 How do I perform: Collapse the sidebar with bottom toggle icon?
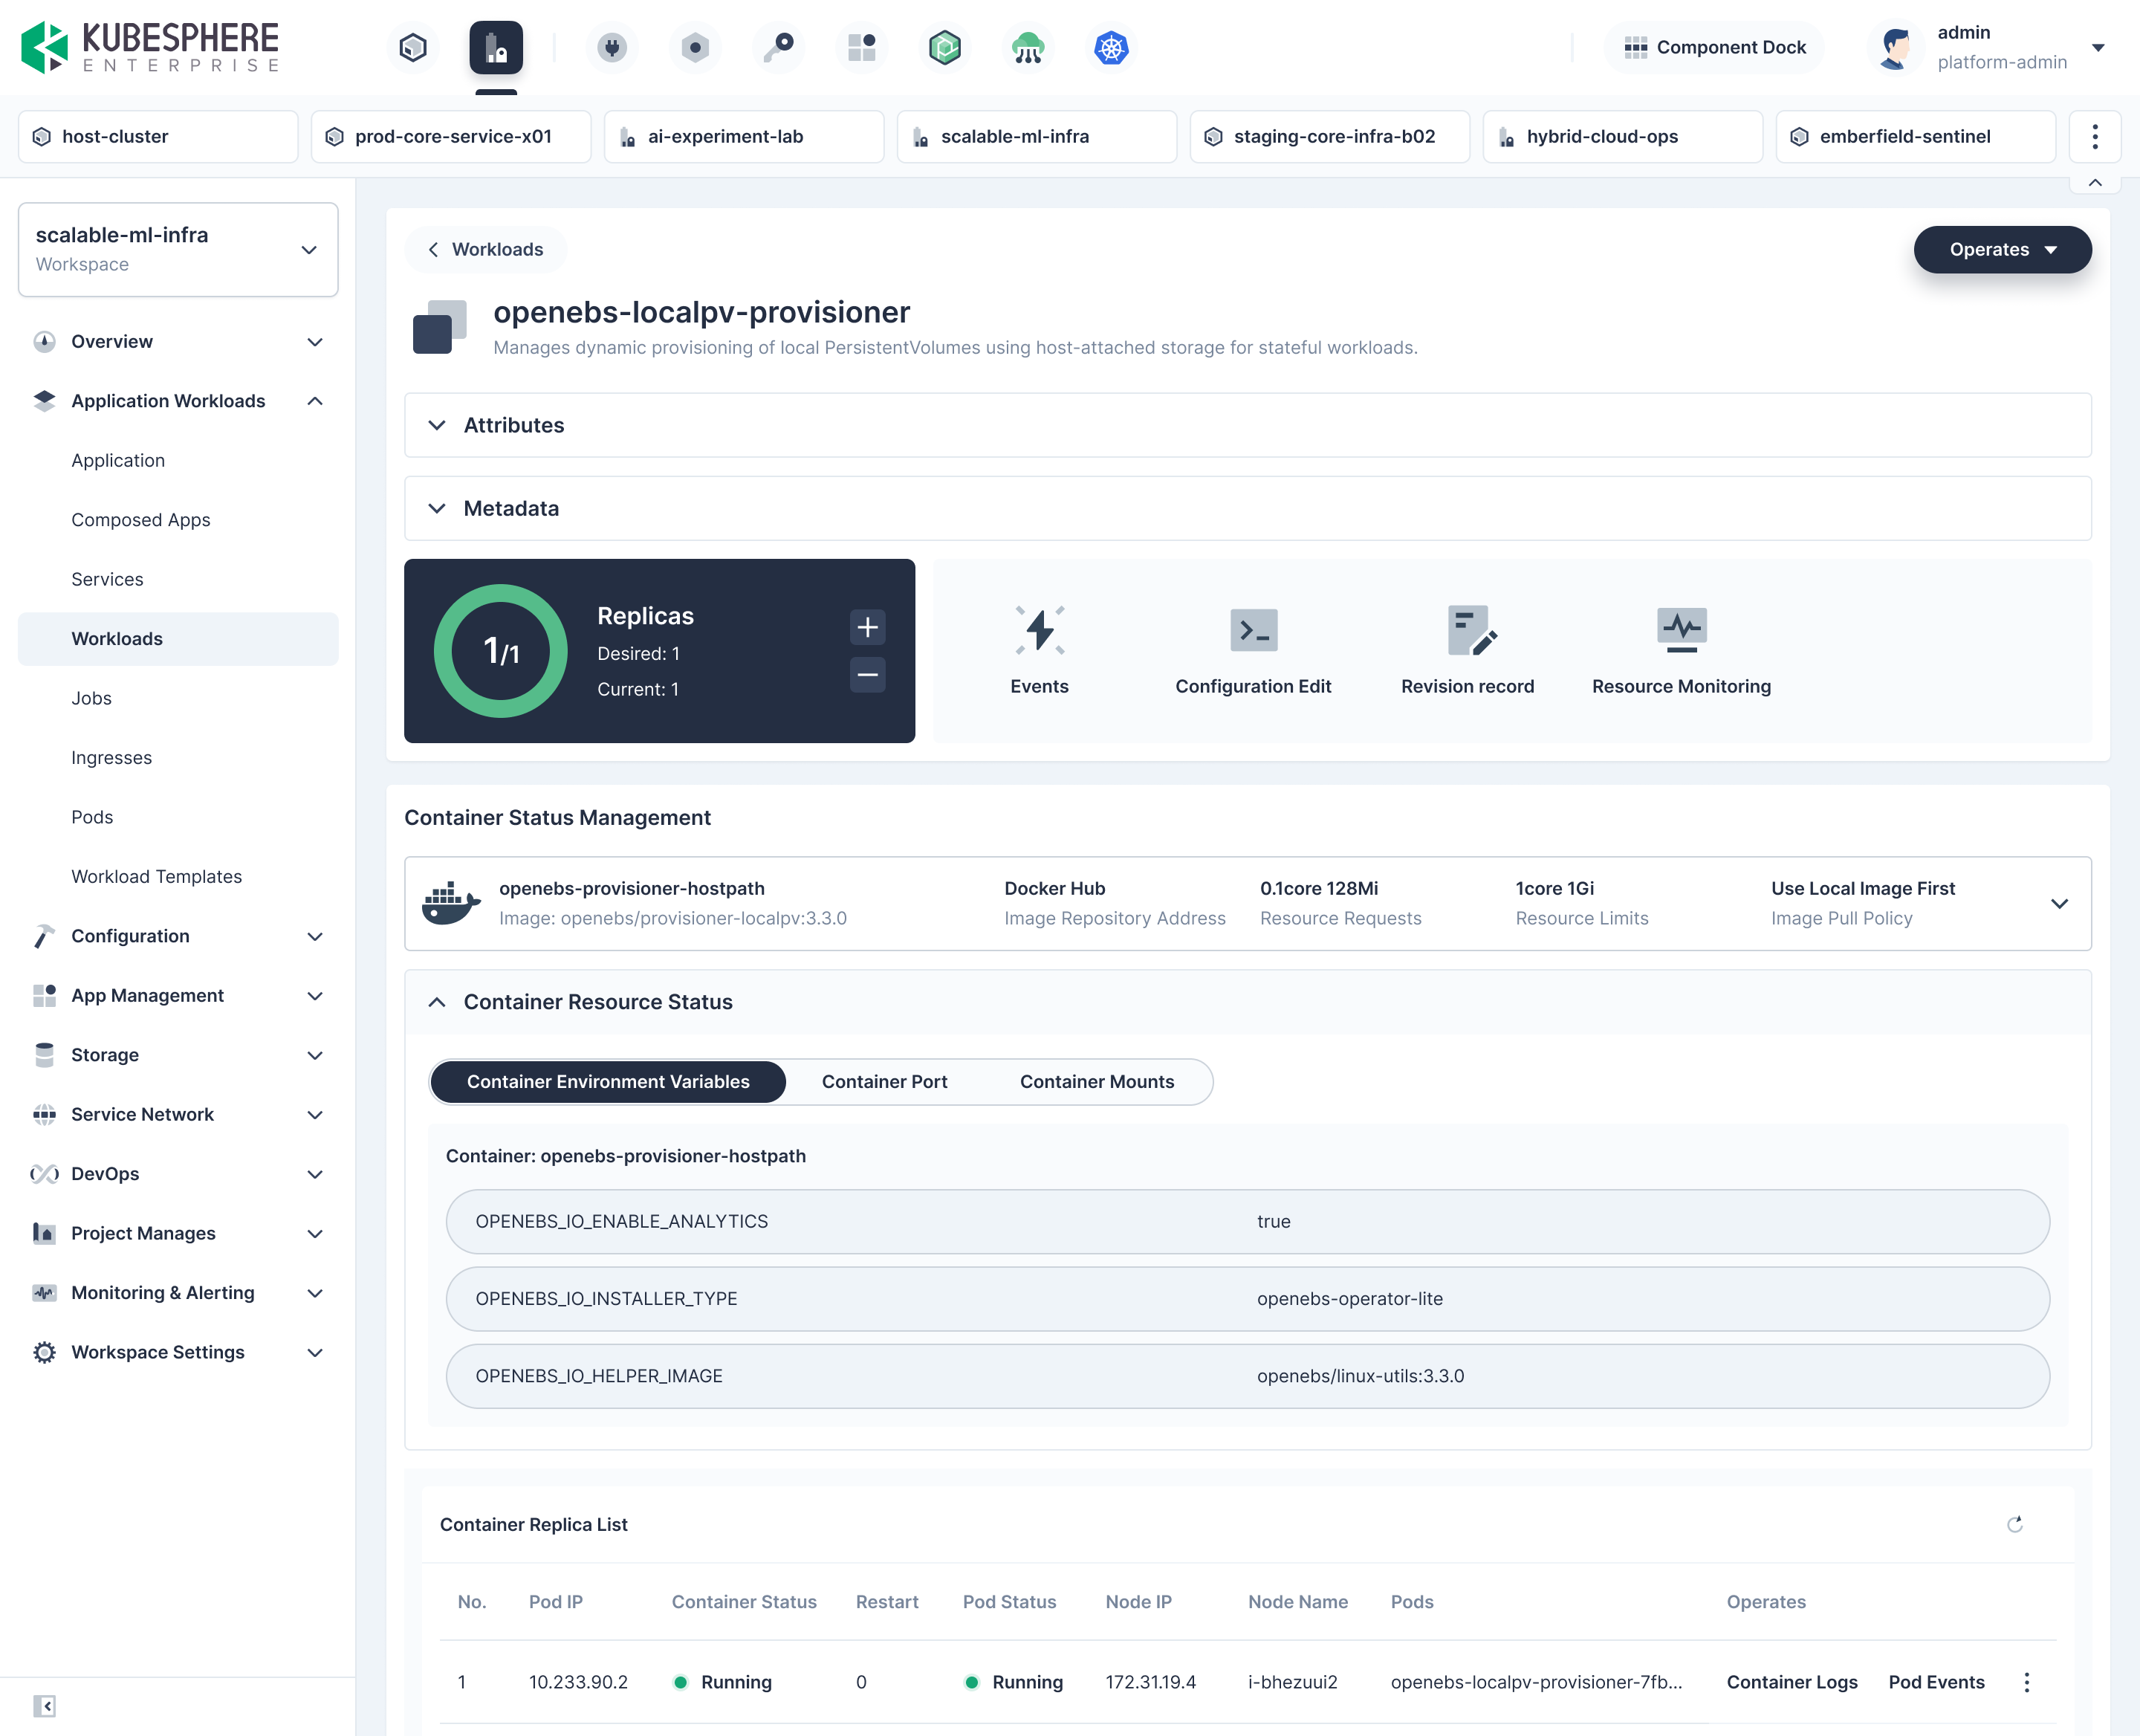(44, 1706)
